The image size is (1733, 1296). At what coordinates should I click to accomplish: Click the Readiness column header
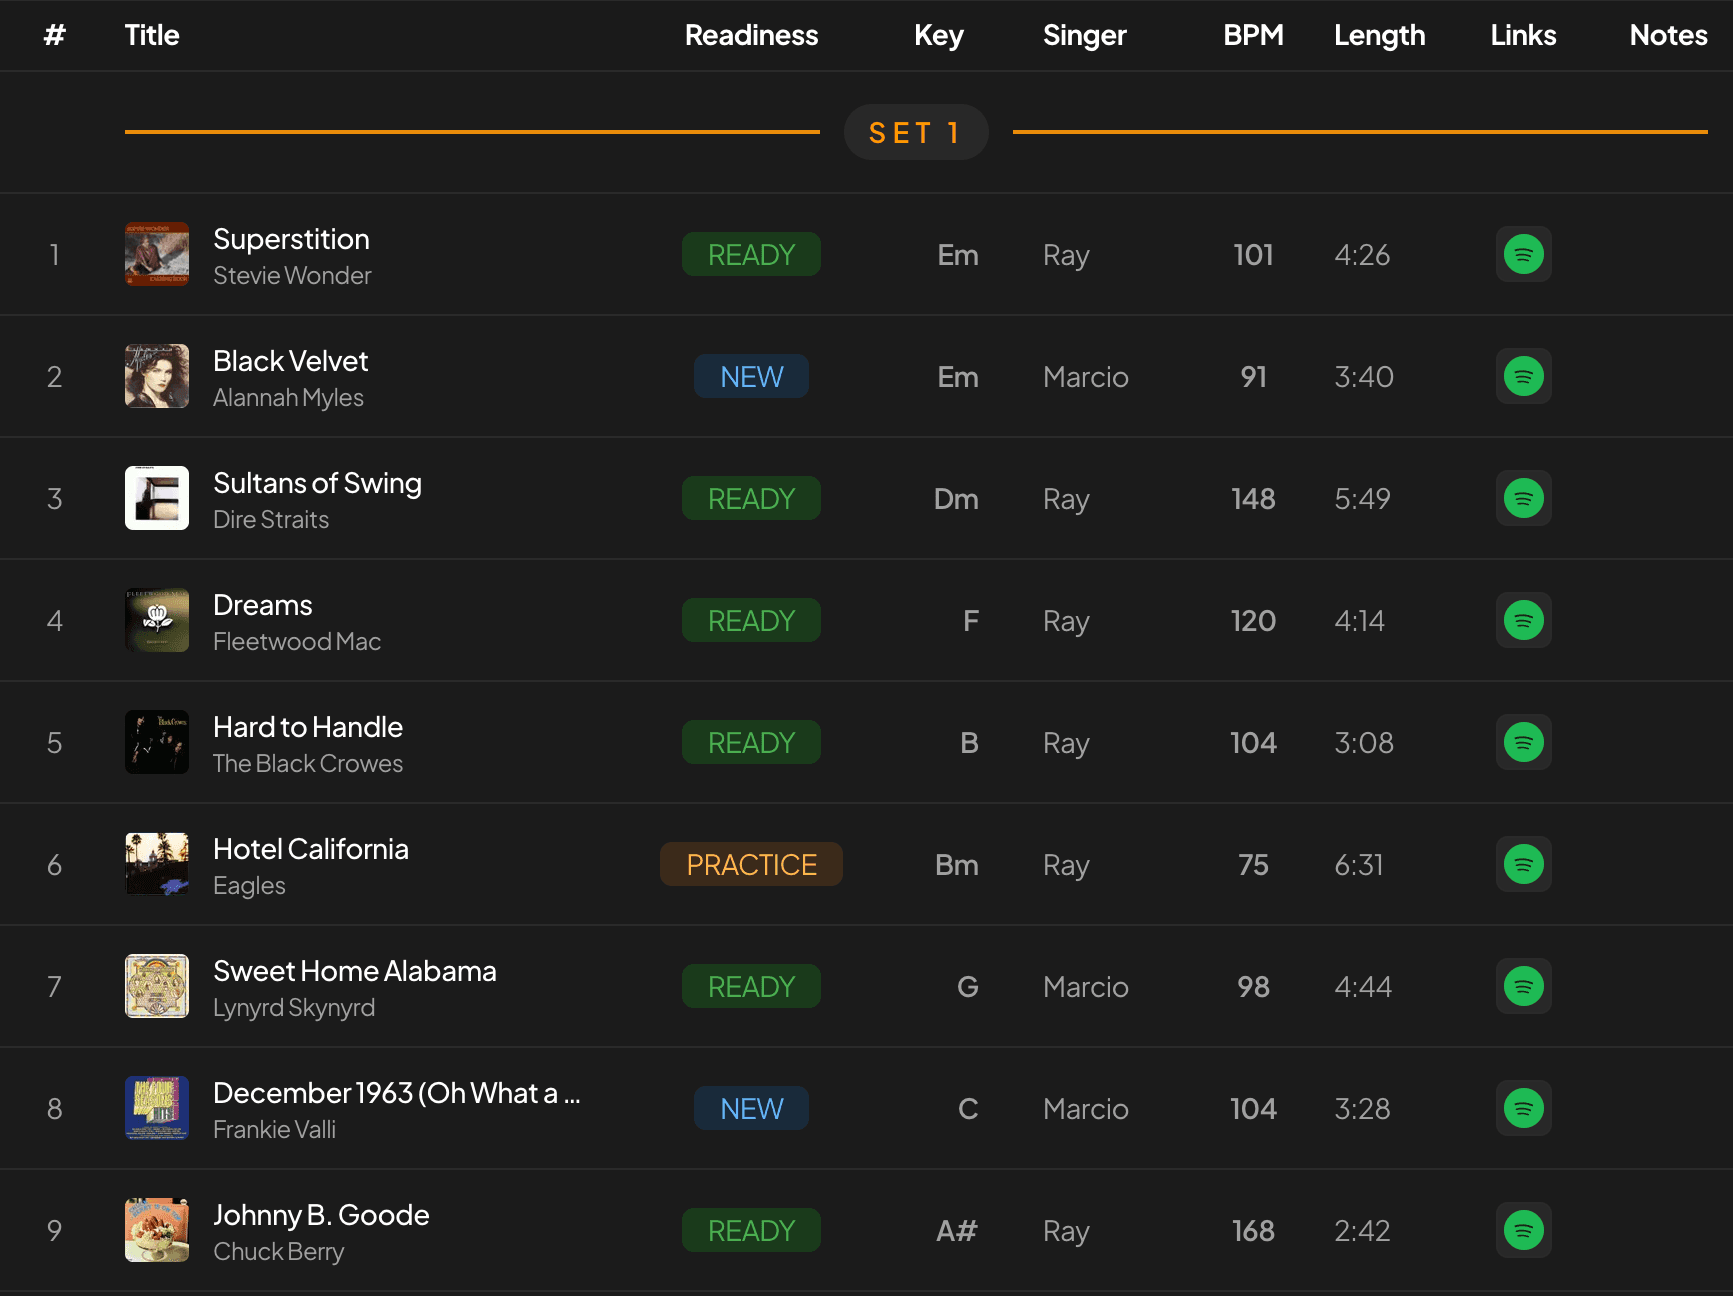[751, 35]
